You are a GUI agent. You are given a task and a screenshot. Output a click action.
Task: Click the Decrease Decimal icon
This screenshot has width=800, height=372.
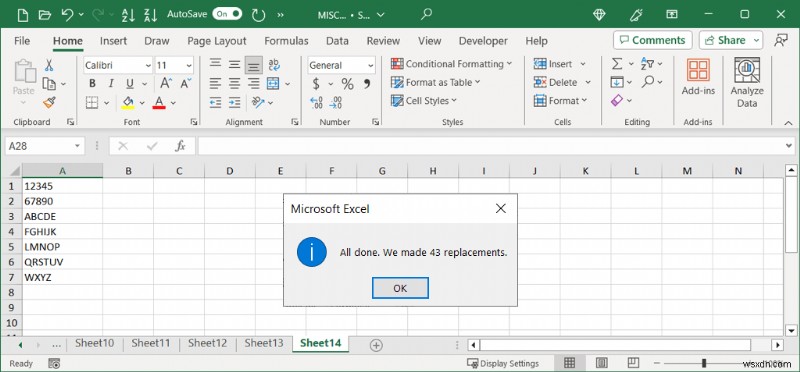335,103
